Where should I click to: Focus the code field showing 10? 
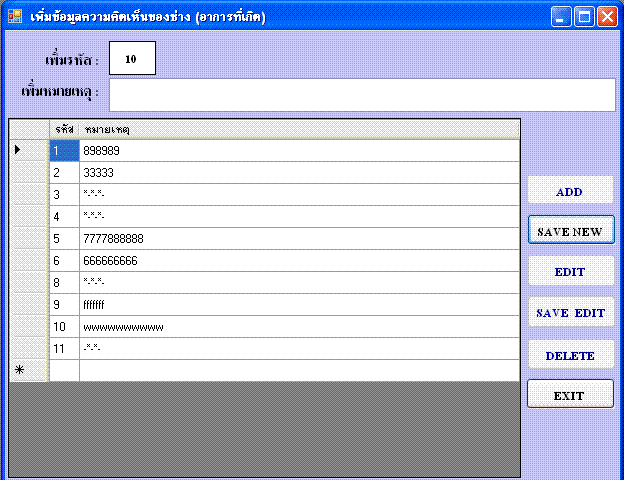(133, 58)
